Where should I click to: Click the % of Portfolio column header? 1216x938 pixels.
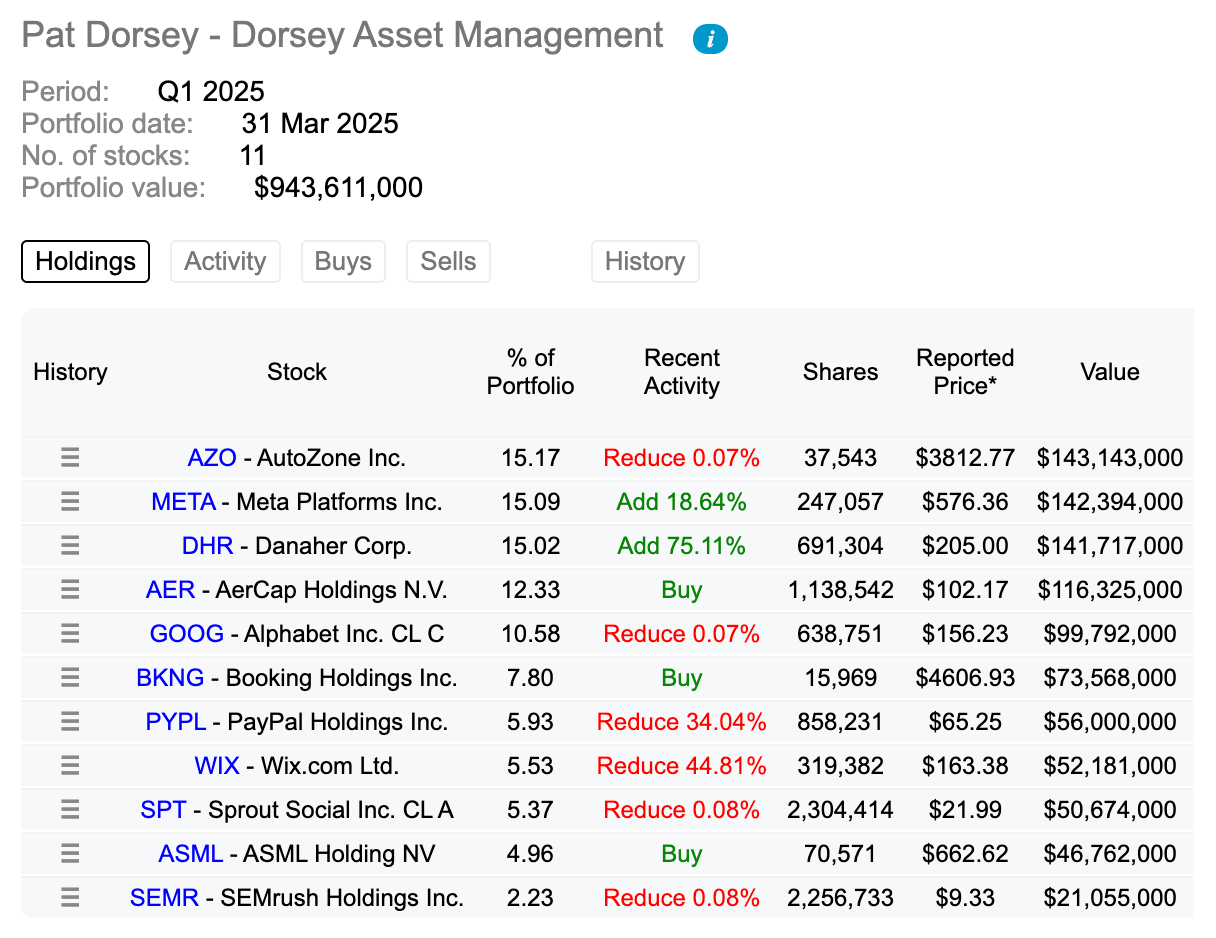tap(531, 372)
